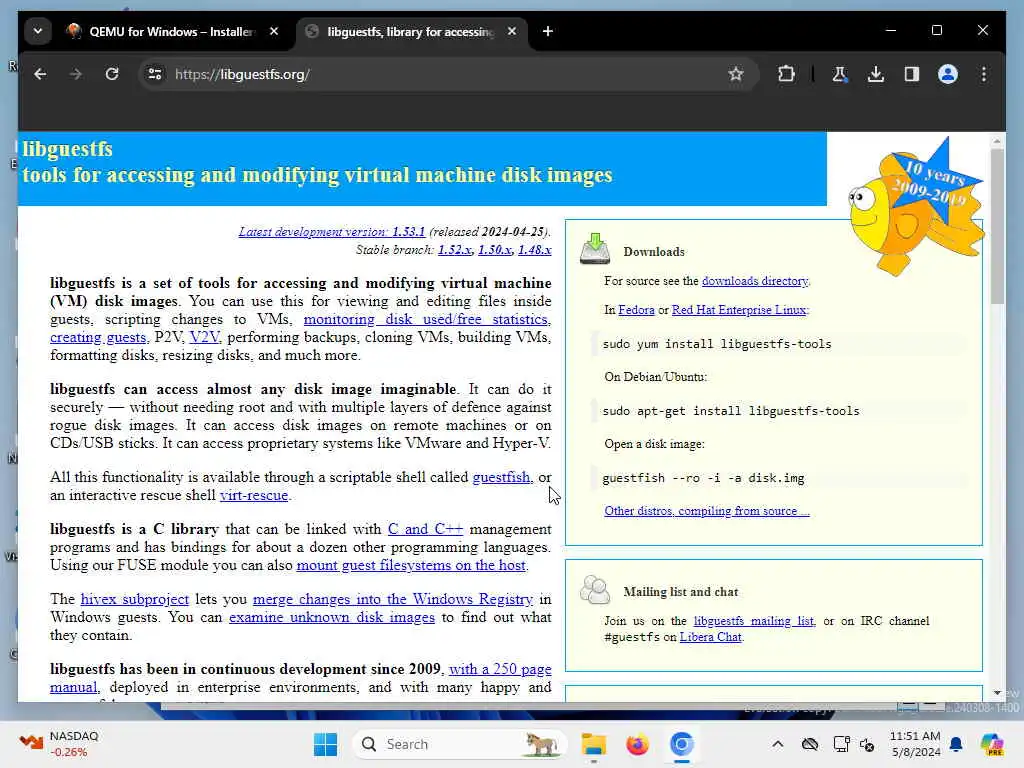Screen dimensions: 1024x768
Task: Click the forward navigation arrow
Action: coord(76,74)
